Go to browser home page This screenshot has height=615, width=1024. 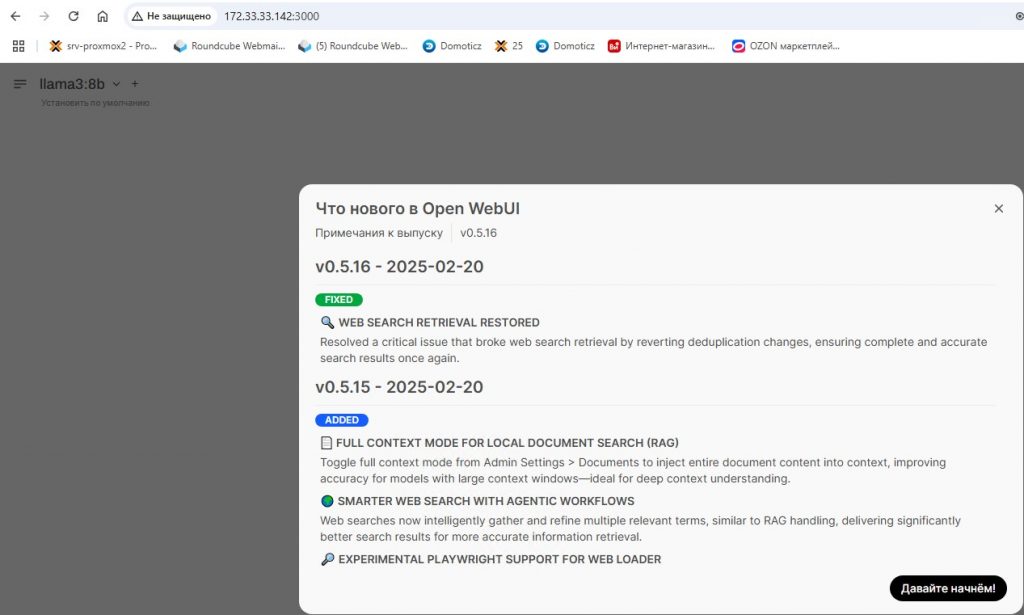pos(102,16)
